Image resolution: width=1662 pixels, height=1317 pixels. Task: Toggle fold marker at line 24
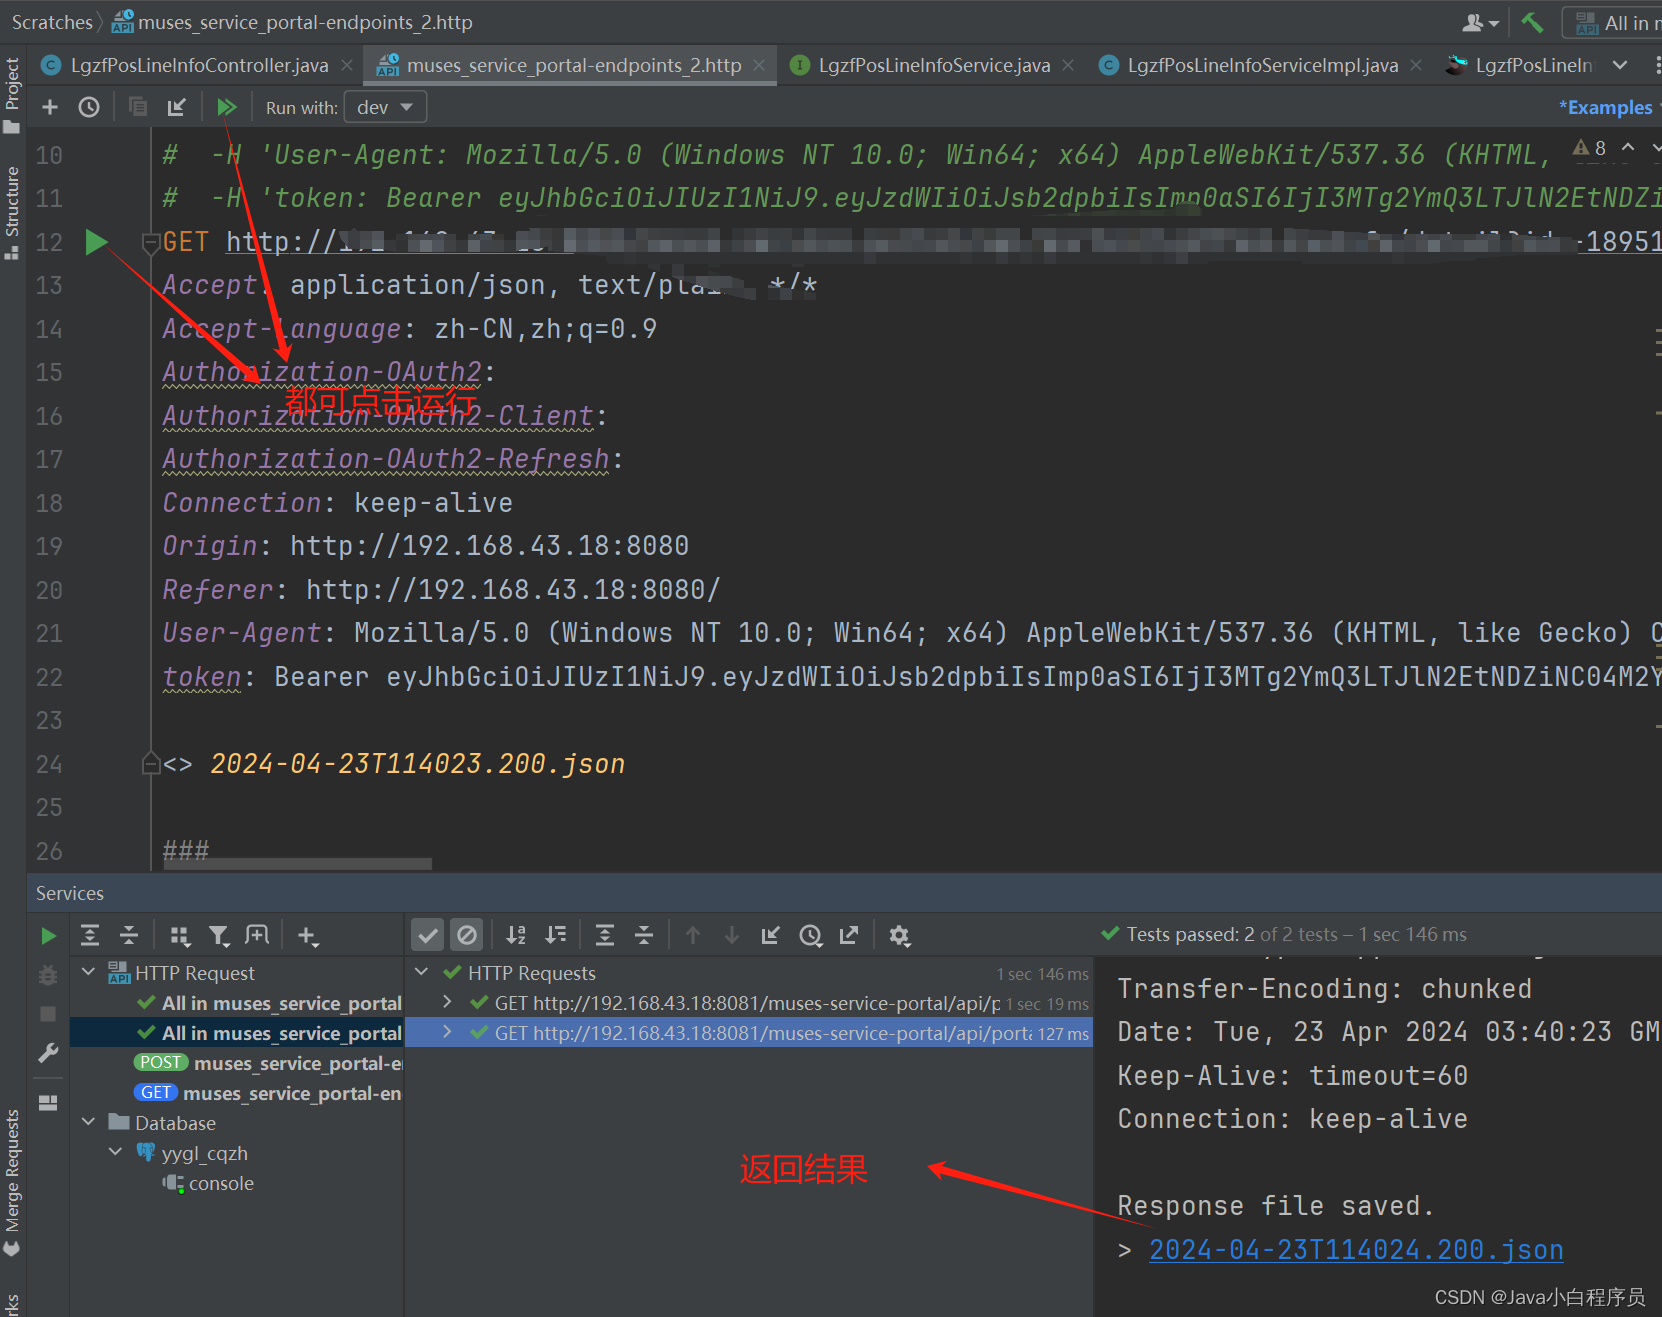point(151,764)
